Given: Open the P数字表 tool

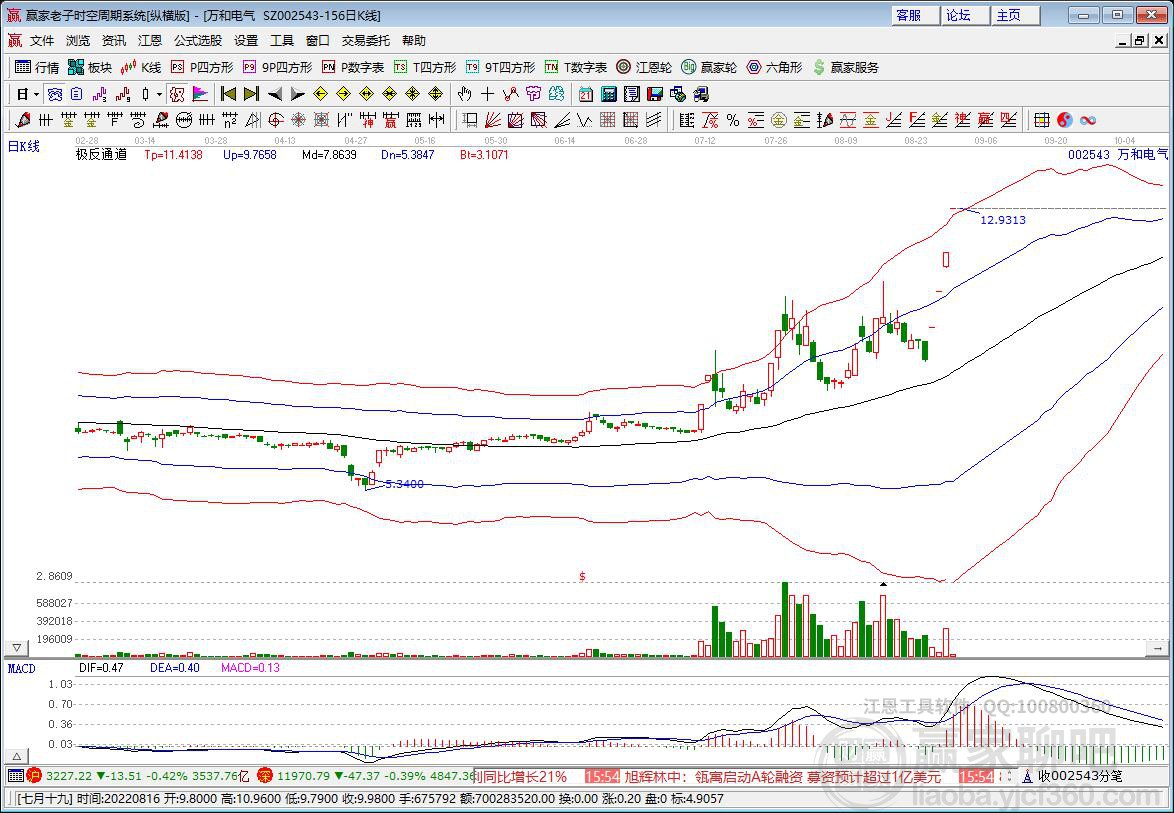Looking at the screenshot, I should pos(353,67).
